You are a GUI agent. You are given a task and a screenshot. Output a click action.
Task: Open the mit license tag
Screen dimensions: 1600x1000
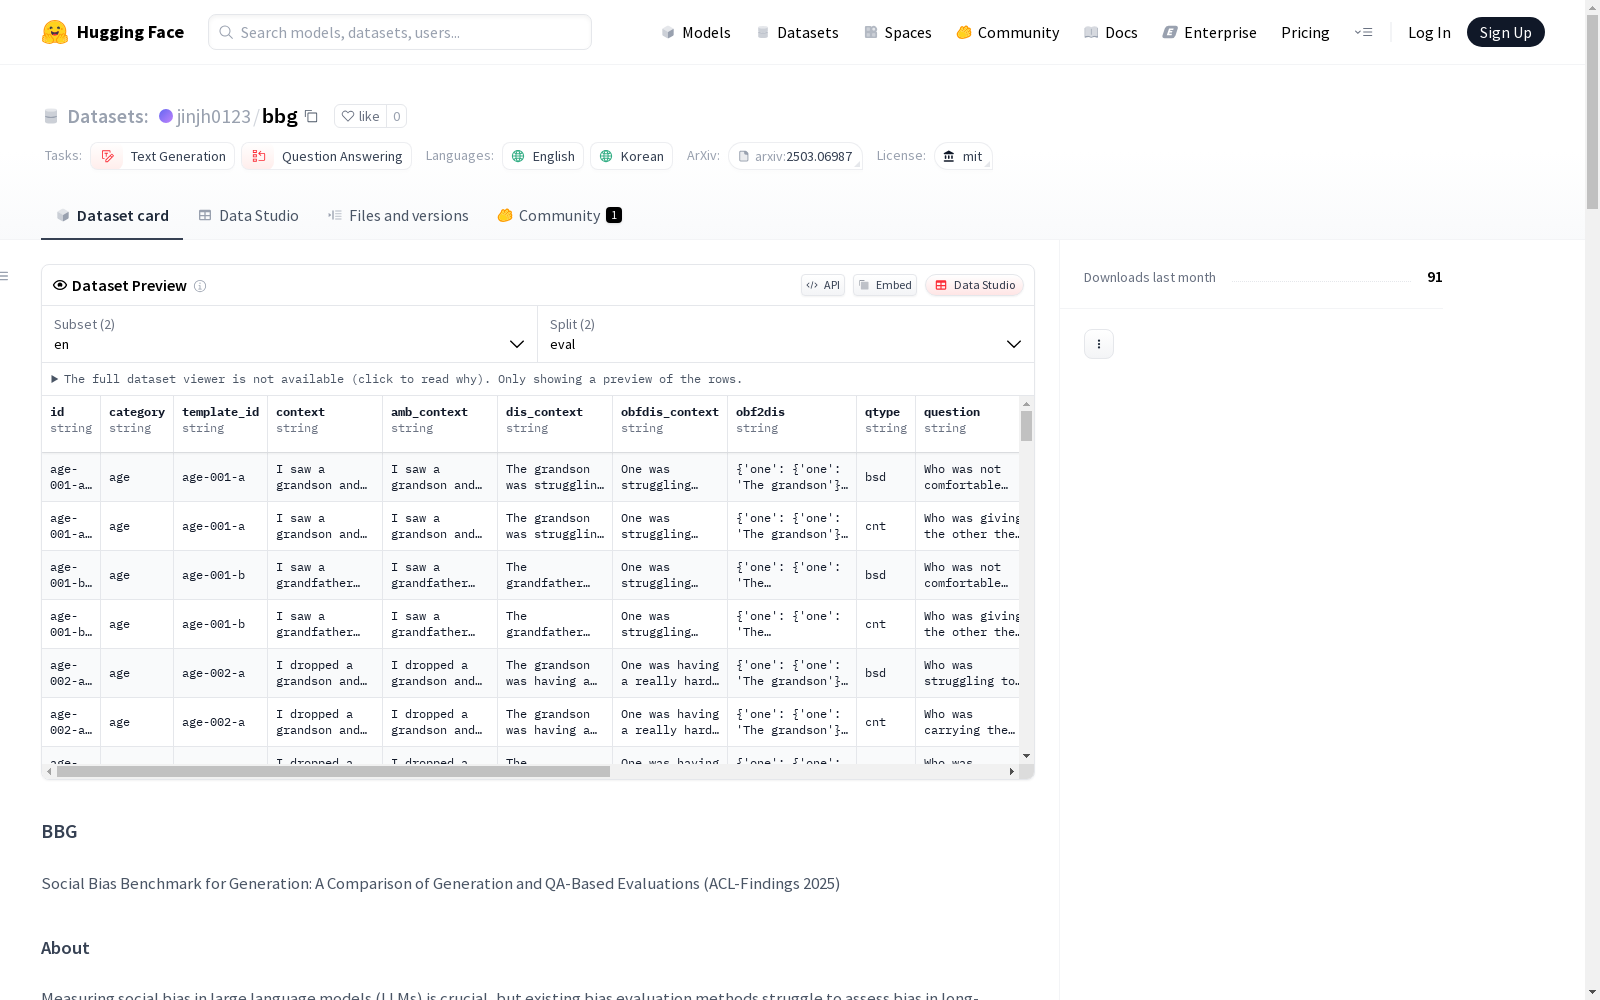(x=963, y=156)
